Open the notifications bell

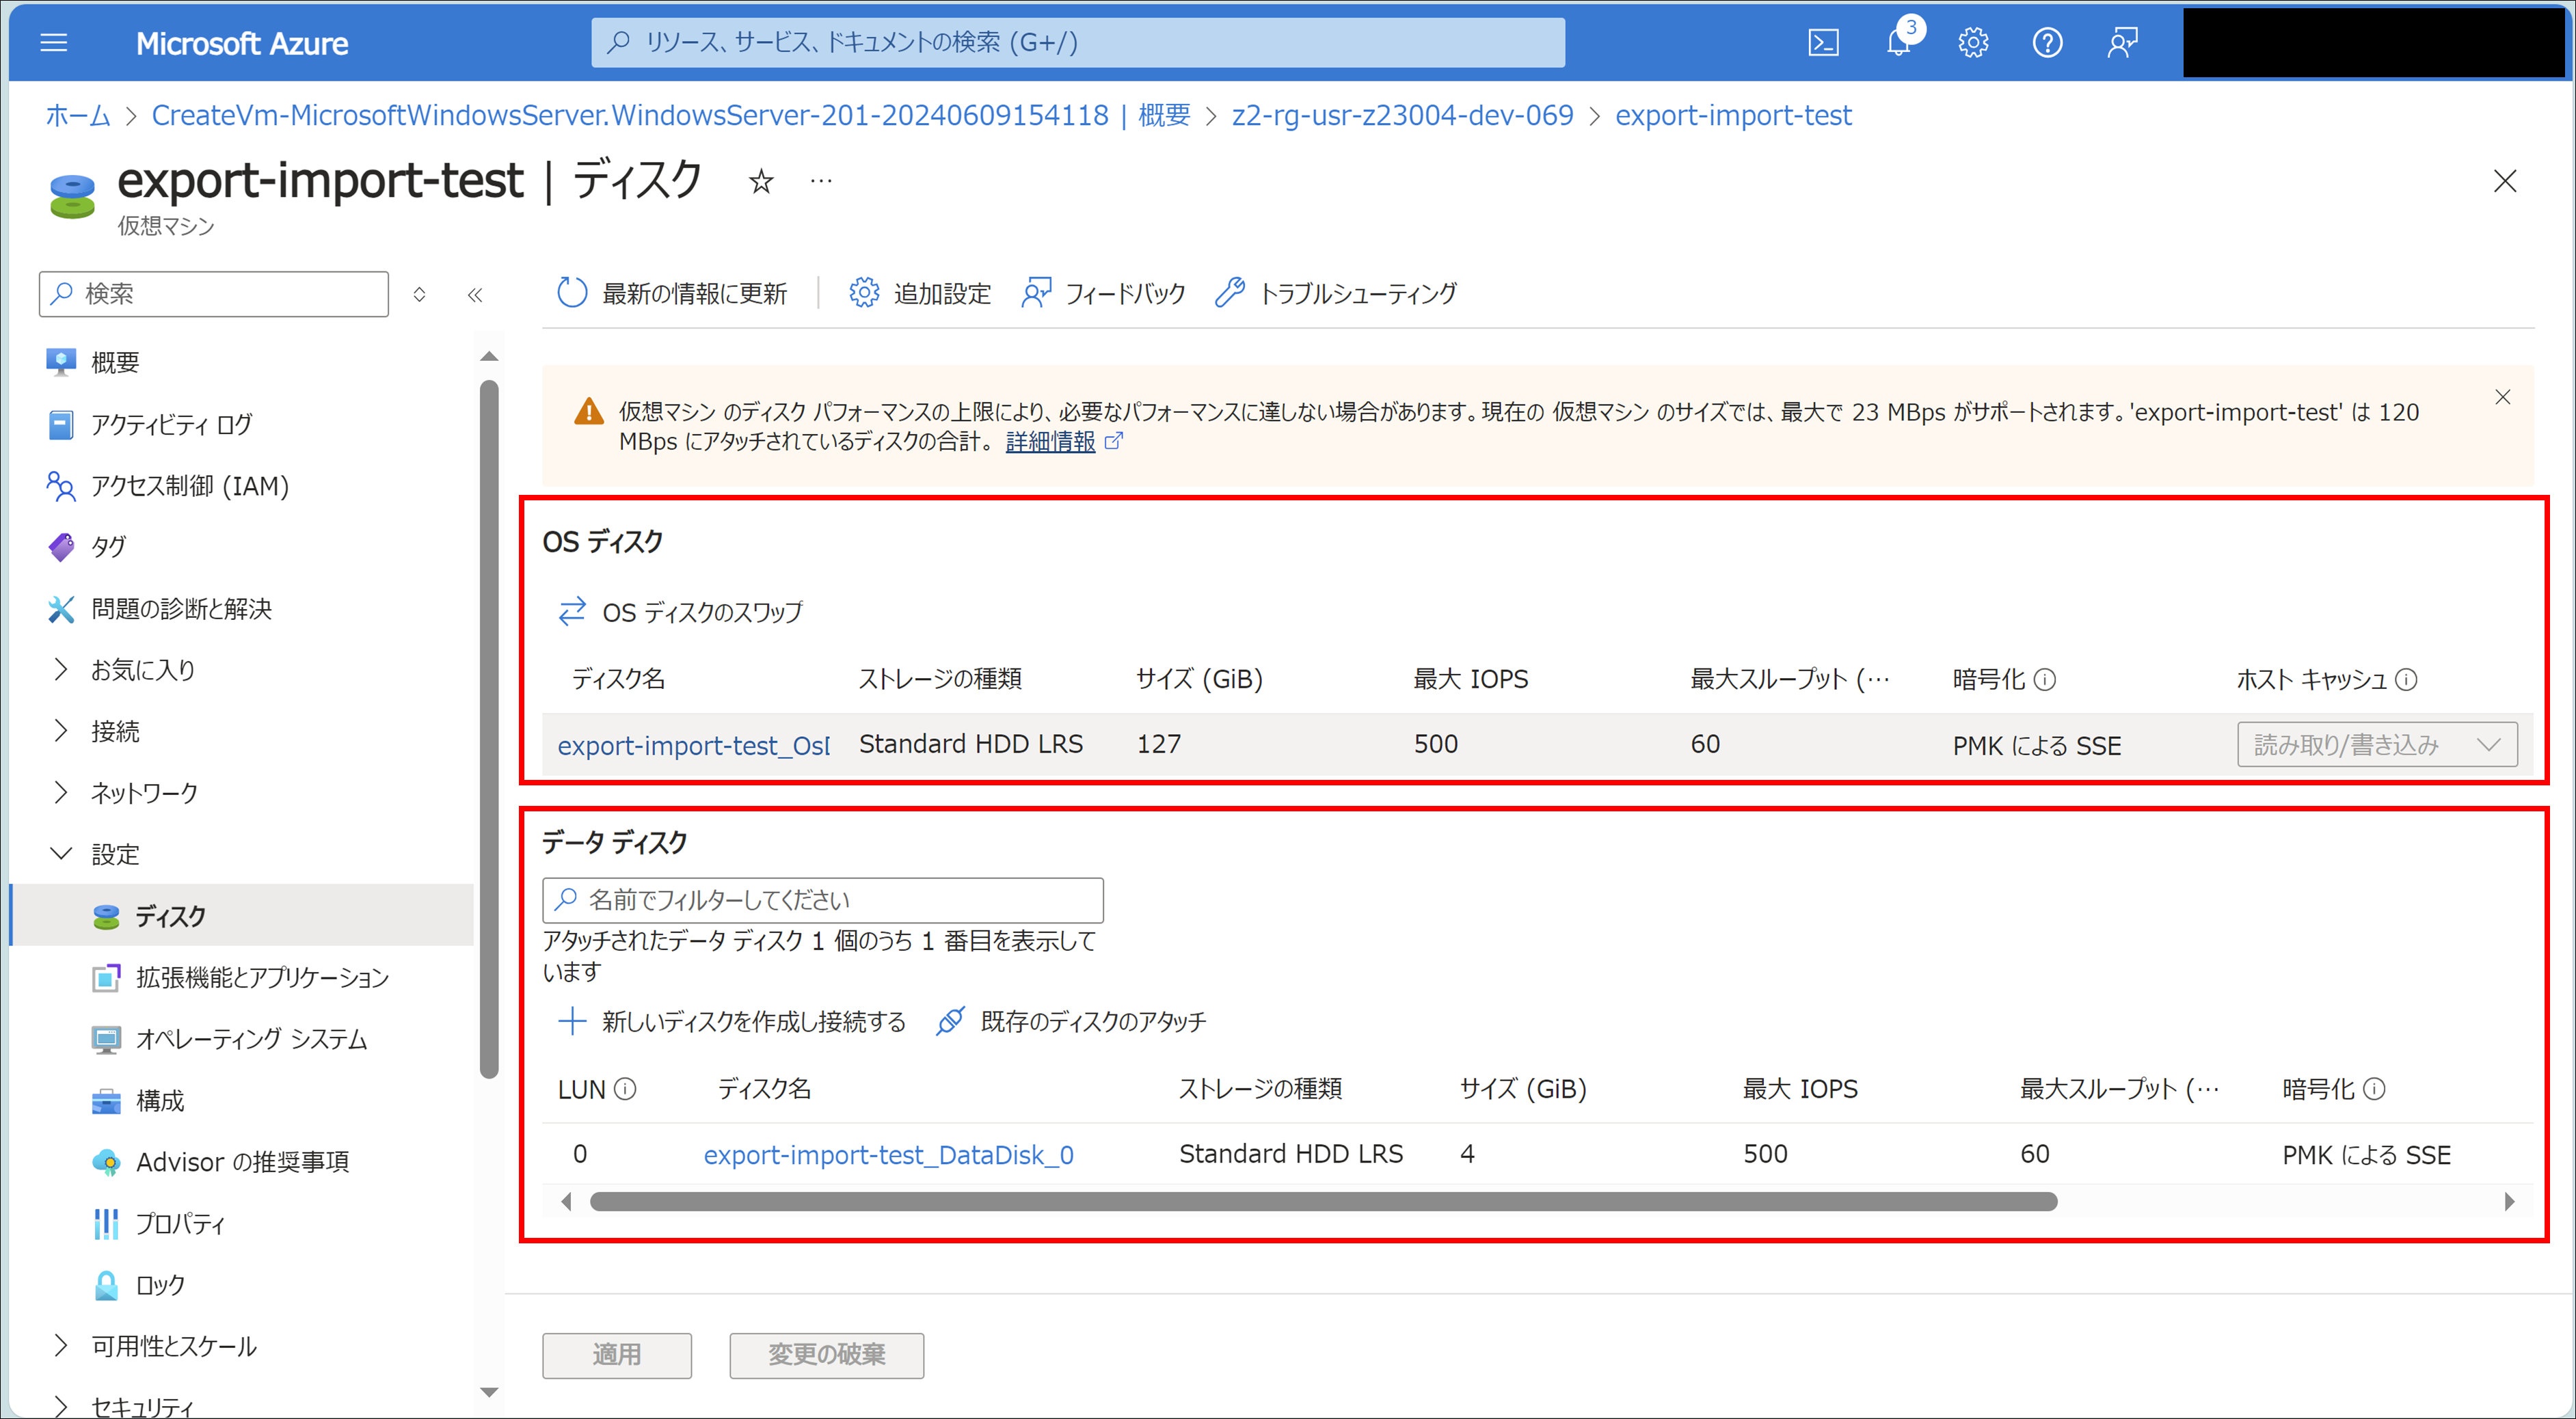1898,43
